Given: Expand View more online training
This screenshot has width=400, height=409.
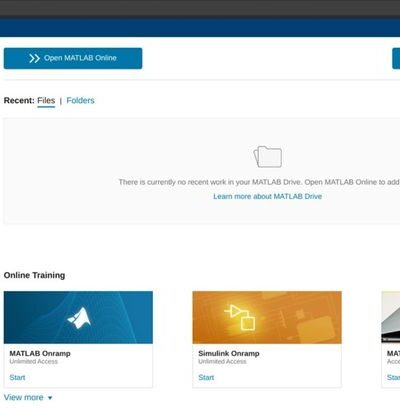Looking at the screenshot, I should point(28,397).
